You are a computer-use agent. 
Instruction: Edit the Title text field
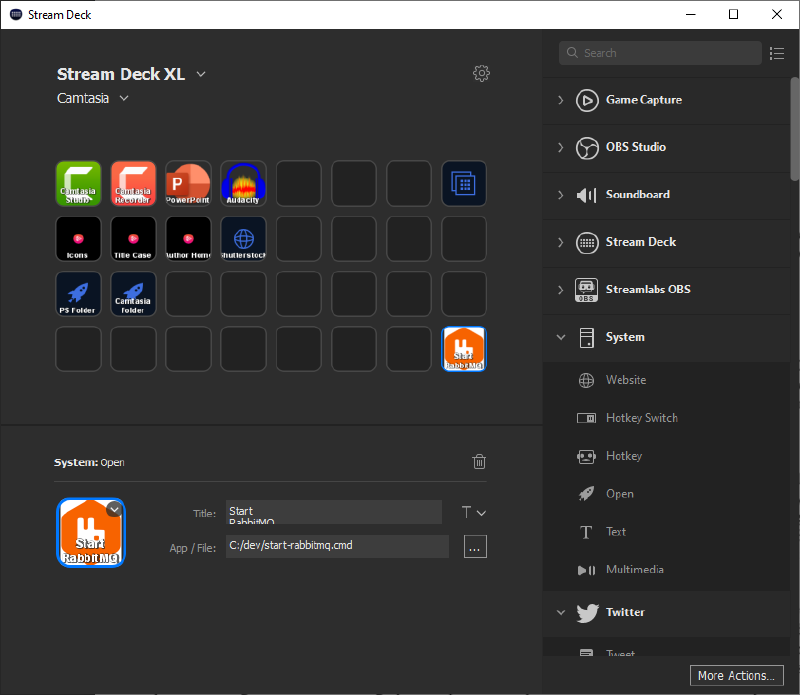coord(334,512)
